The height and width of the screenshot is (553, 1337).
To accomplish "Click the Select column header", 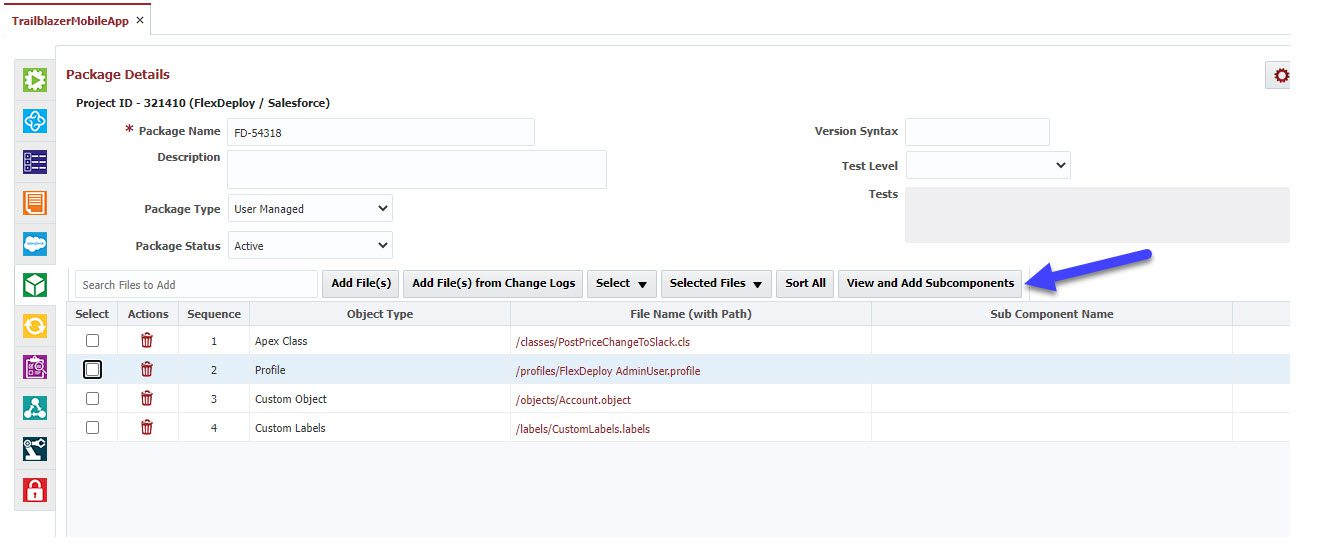I will 92,314.
